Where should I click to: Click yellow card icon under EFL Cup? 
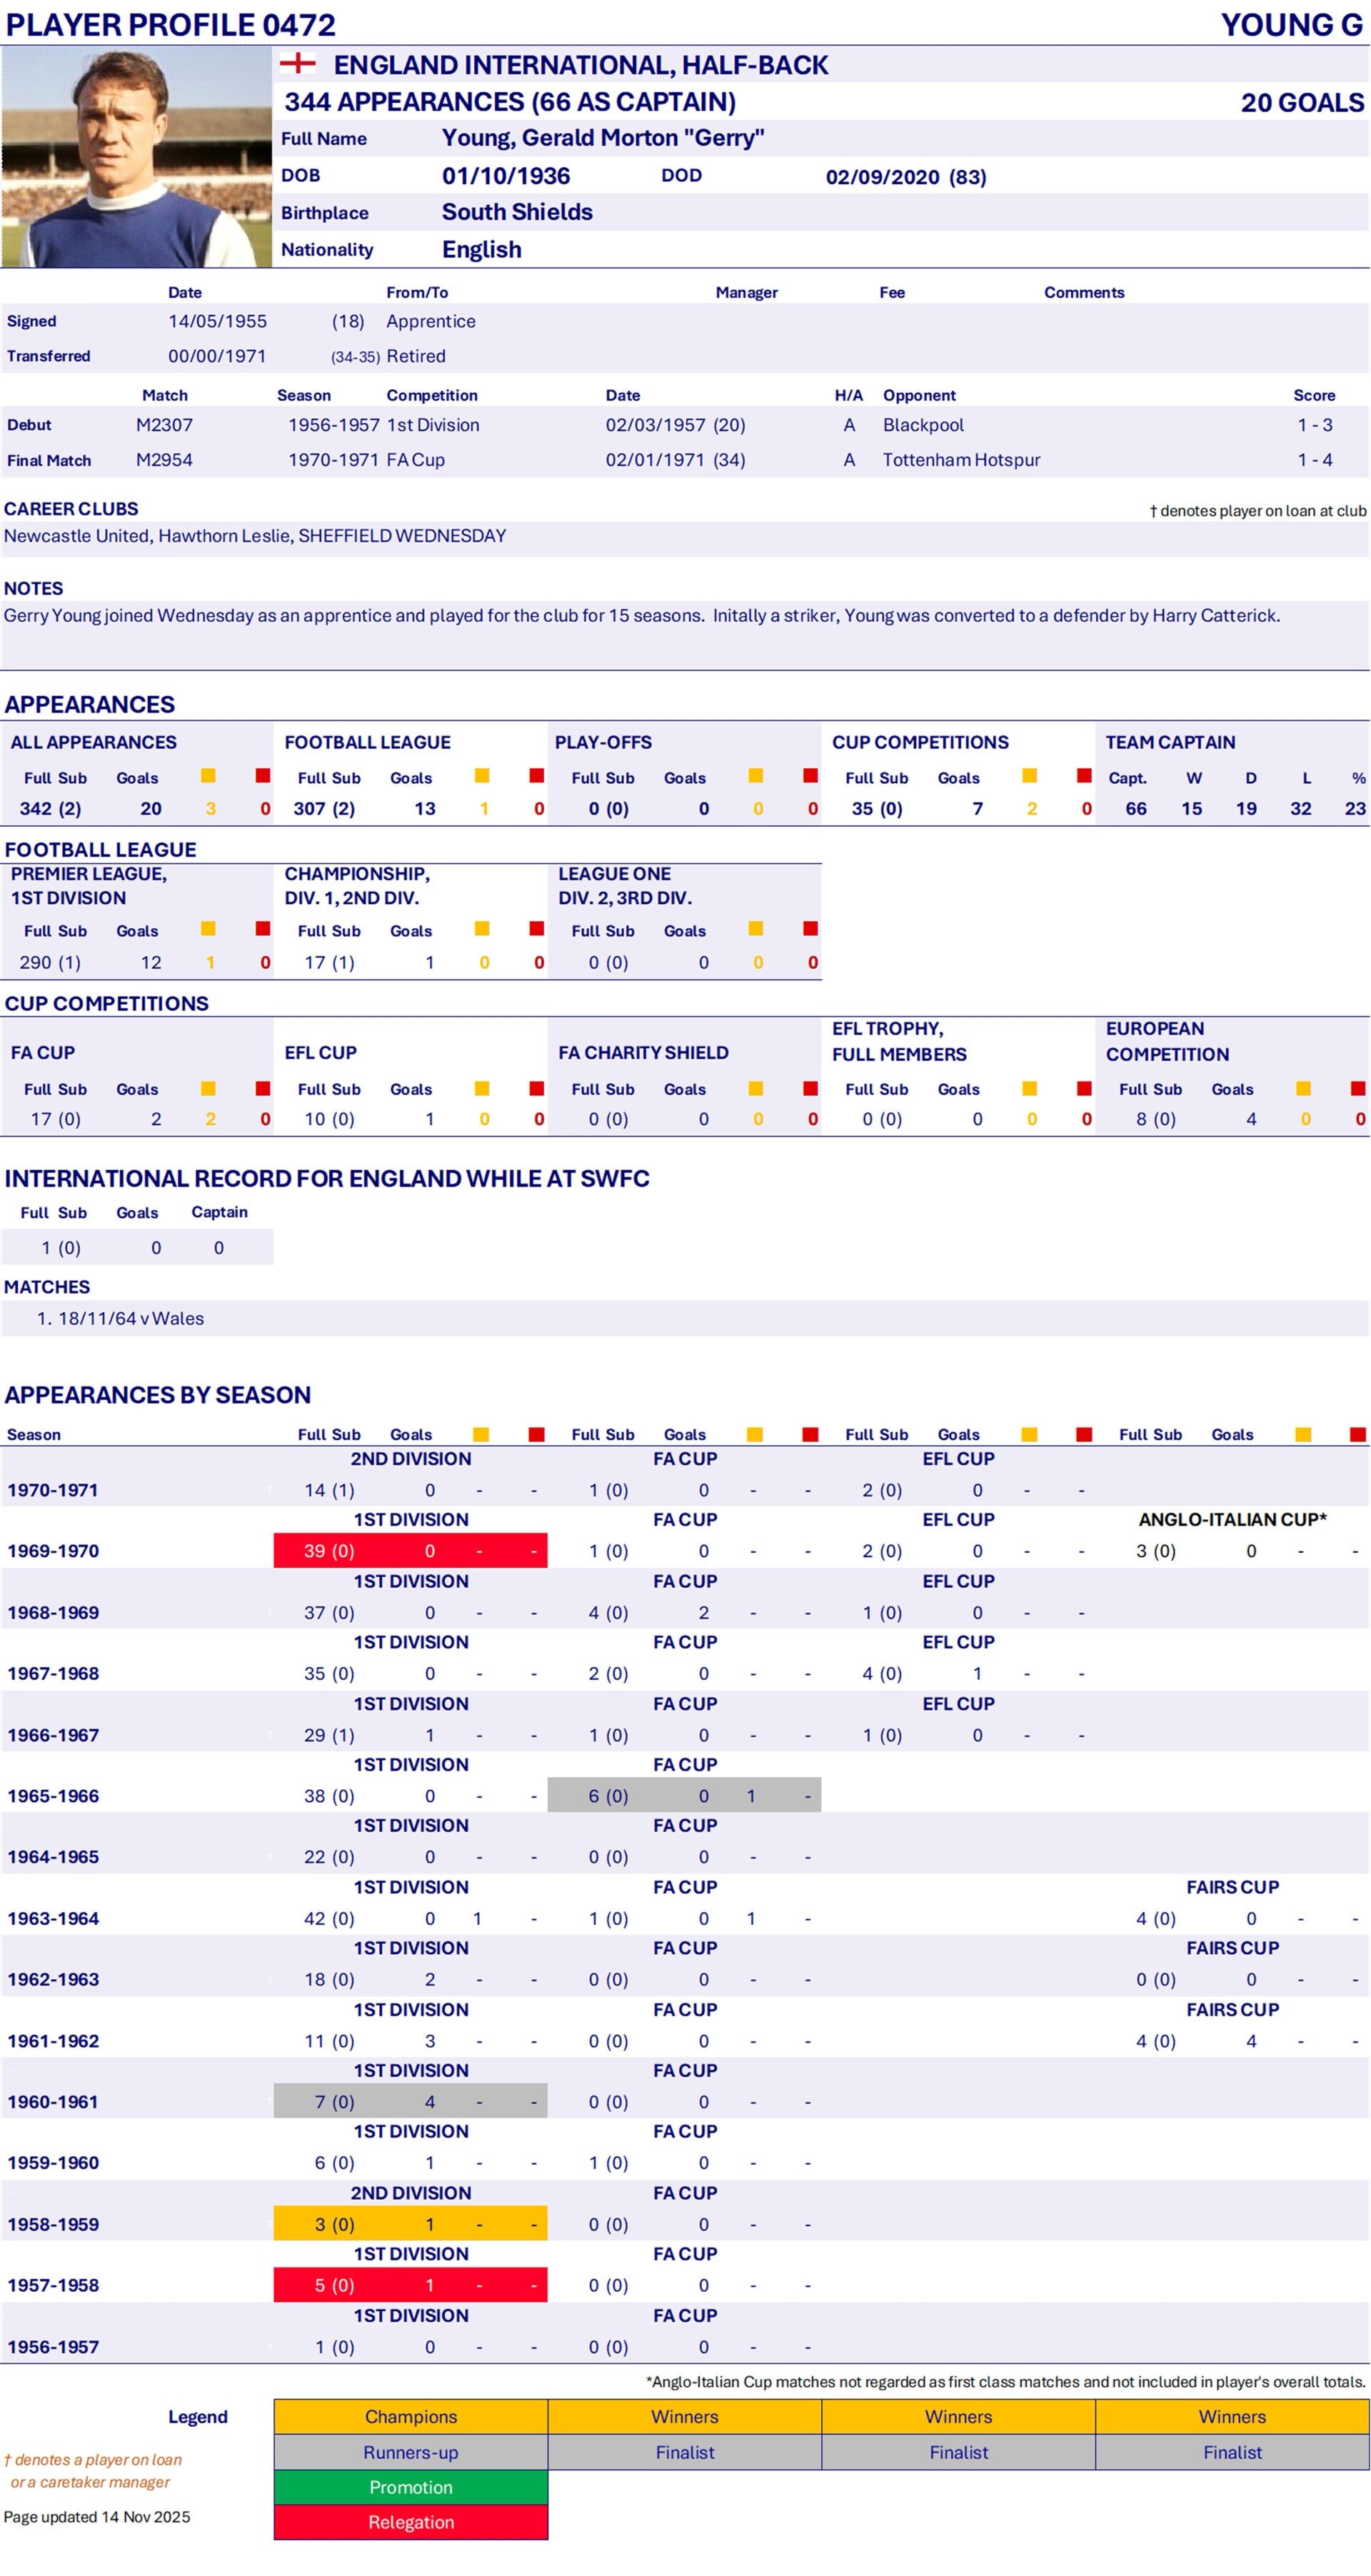click(x=482, y=1088)
